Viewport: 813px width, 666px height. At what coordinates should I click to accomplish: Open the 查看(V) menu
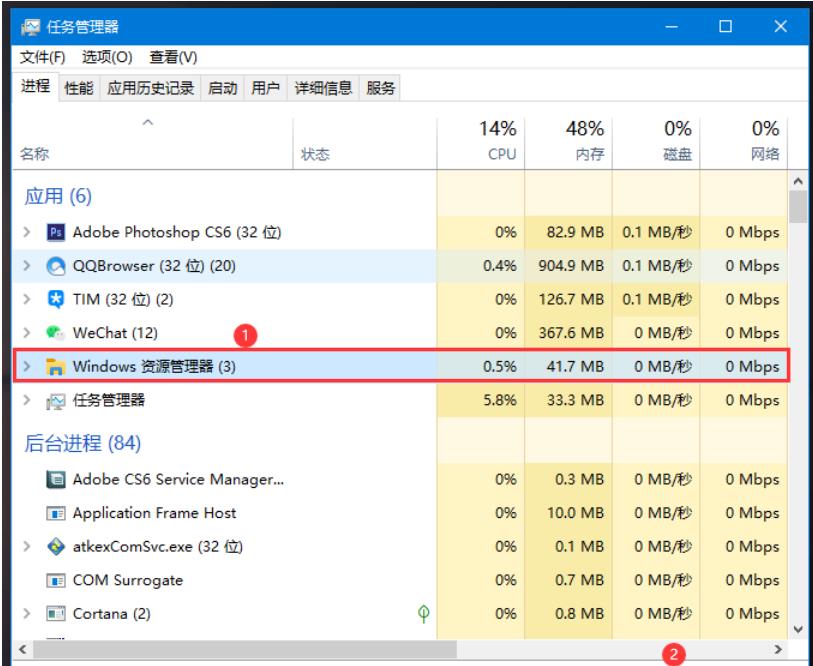[x=173, y=57]
